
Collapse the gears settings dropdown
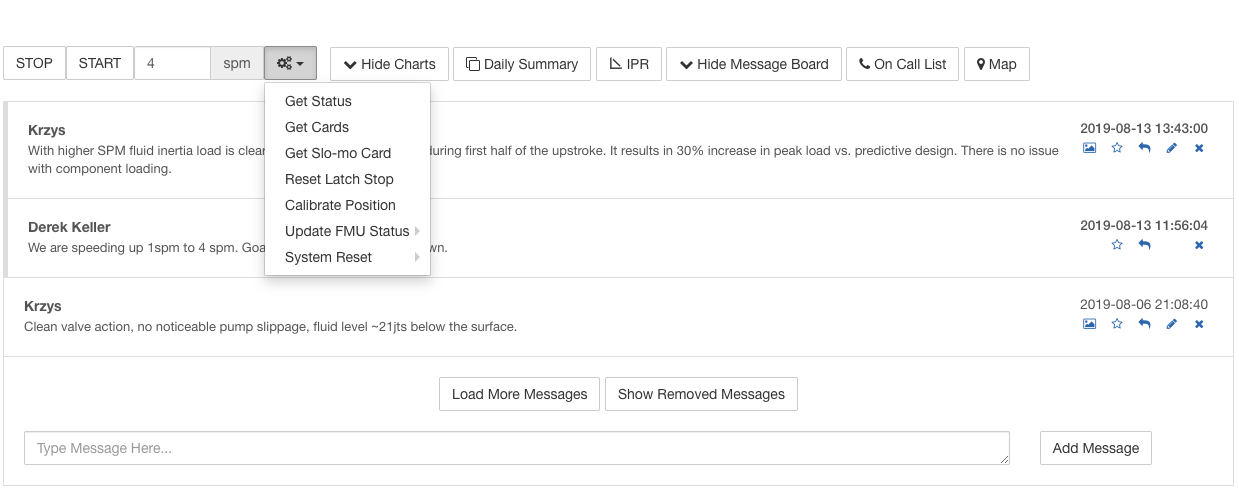click(x=290, y=64)
